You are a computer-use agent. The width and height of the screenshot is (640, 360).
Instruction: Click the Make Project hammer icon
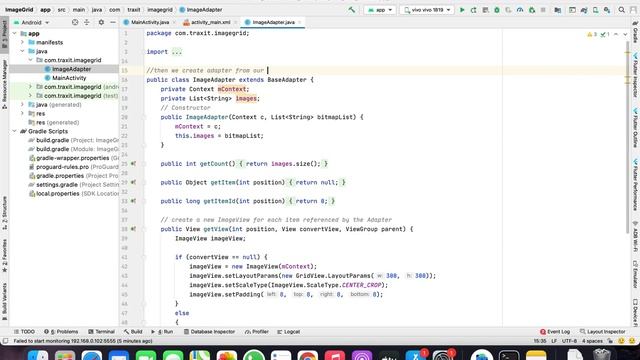(352, 10)
